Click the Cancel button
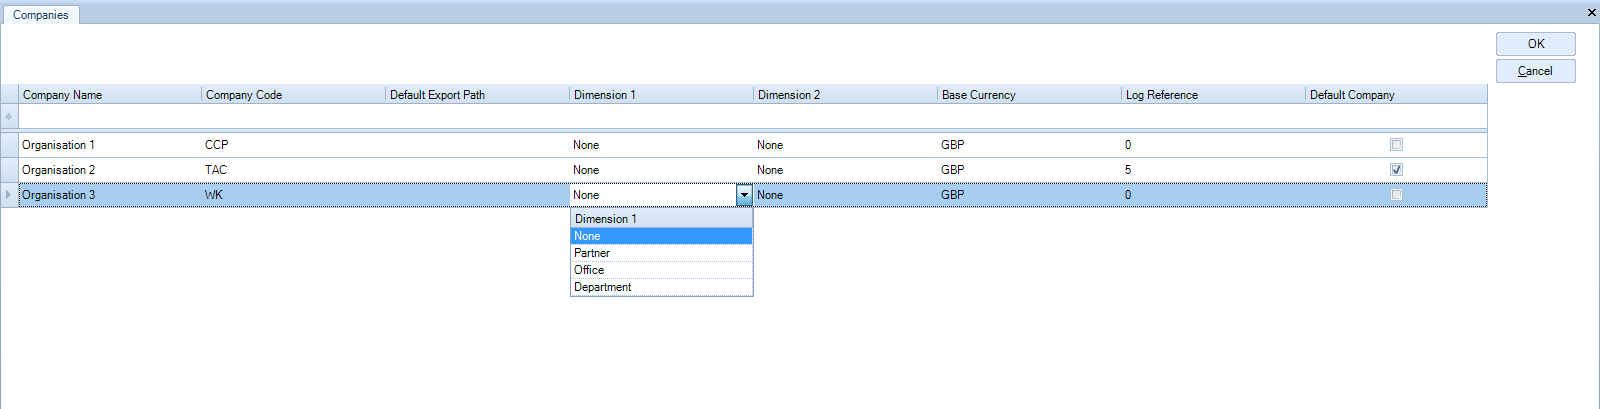1600x409 pixels. [x=1535, y=71]
